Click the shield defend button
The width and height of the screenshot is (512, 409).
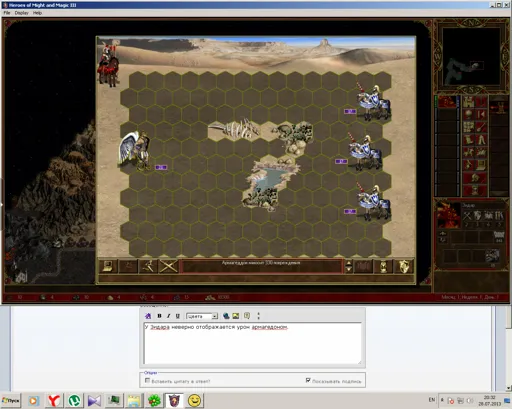404,266
